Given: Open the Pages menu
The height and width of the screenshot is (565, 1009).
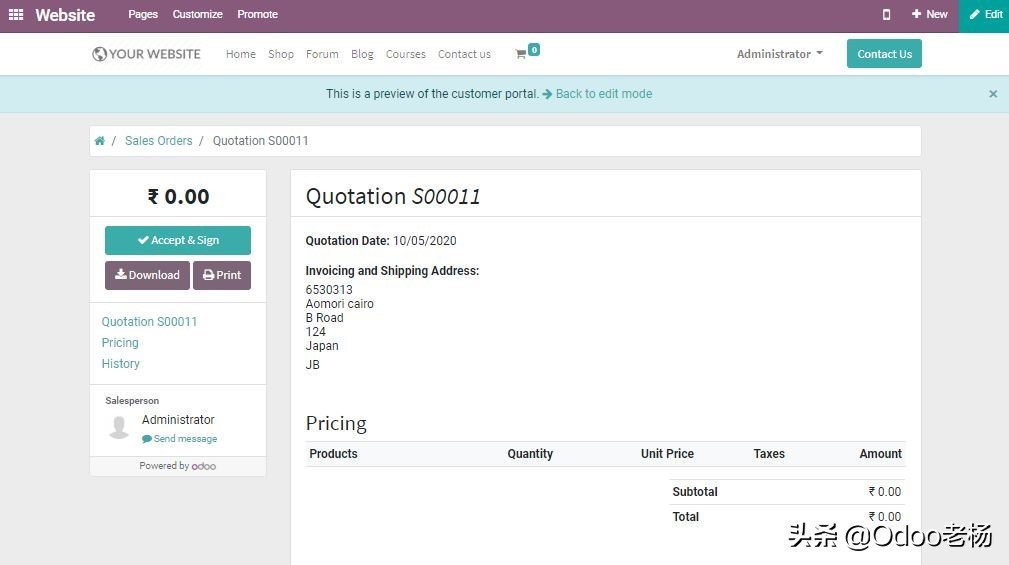Looking at the screenshot, I should tap(143, 15).
